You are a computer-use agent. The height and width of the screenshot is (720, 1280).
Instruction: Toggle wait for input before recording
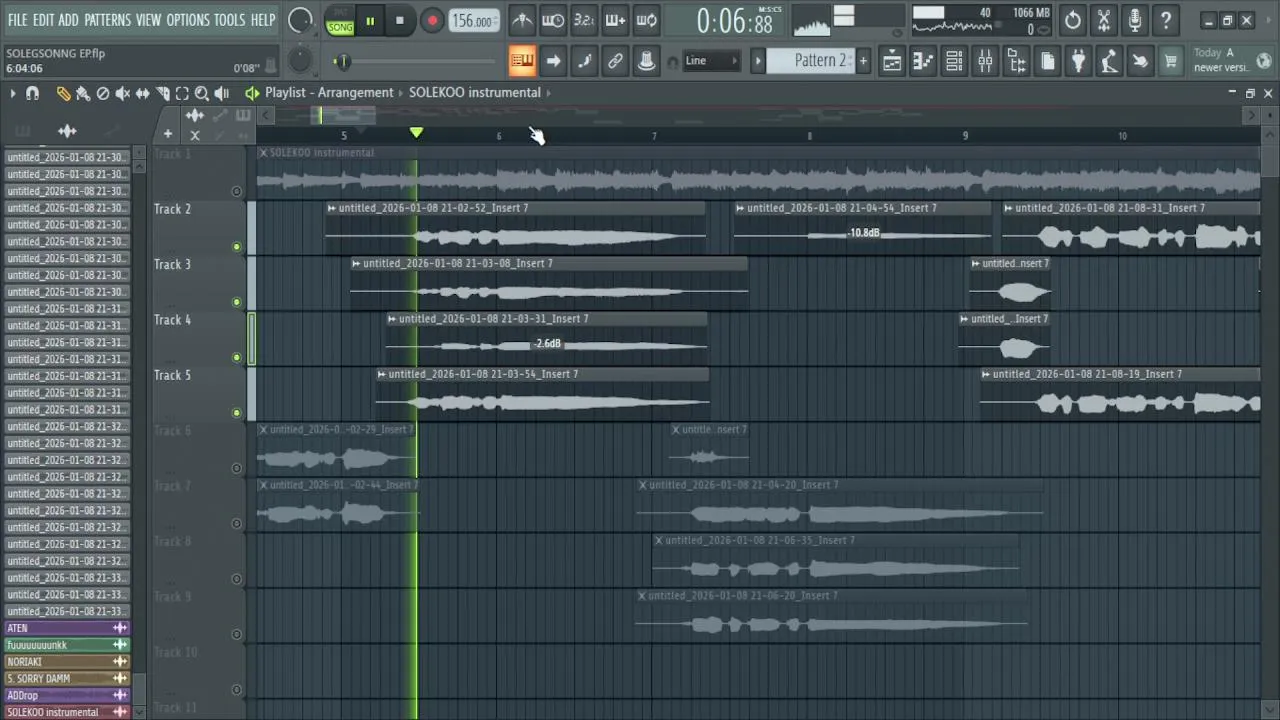[553, 20]
